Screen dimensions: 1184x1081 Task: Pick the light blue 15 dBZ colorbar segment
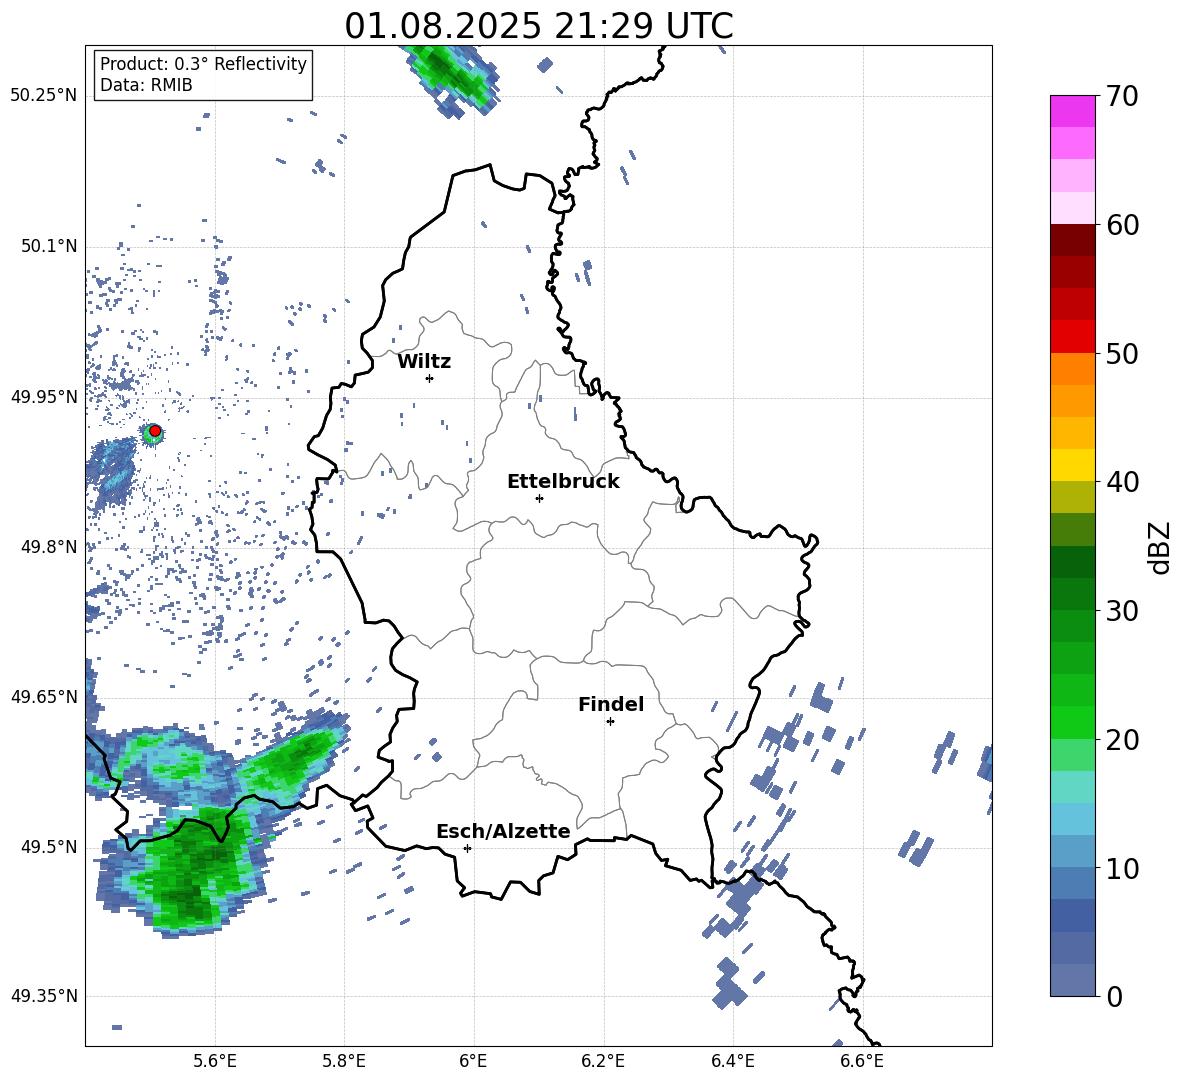click(1073, 819)
